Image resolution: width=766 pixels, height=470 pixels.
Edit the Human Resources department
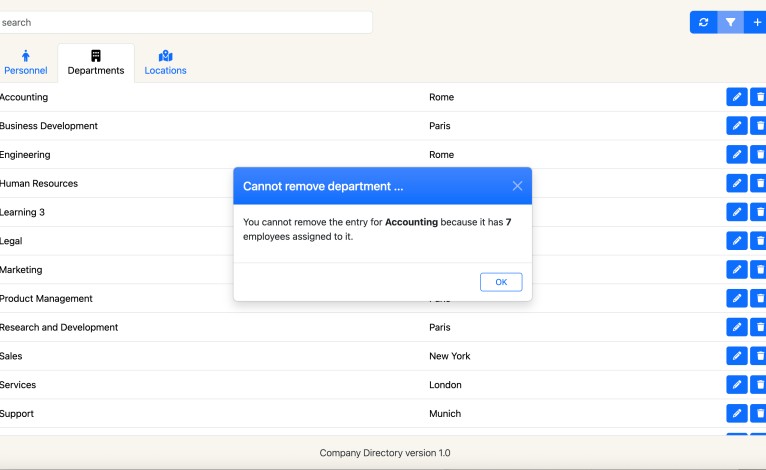[x=736, y=184]
